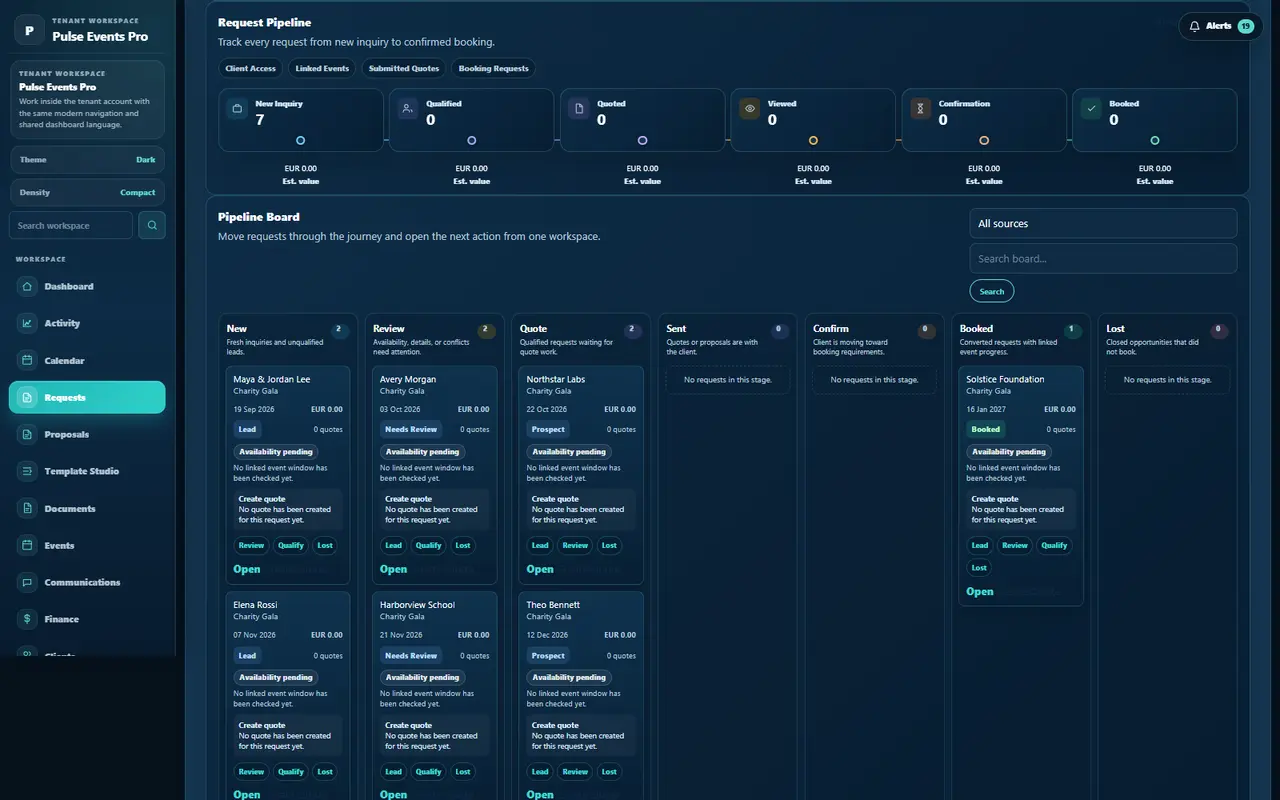
Task: Select the Linked Events tab
Action: [x=322, y=68]
